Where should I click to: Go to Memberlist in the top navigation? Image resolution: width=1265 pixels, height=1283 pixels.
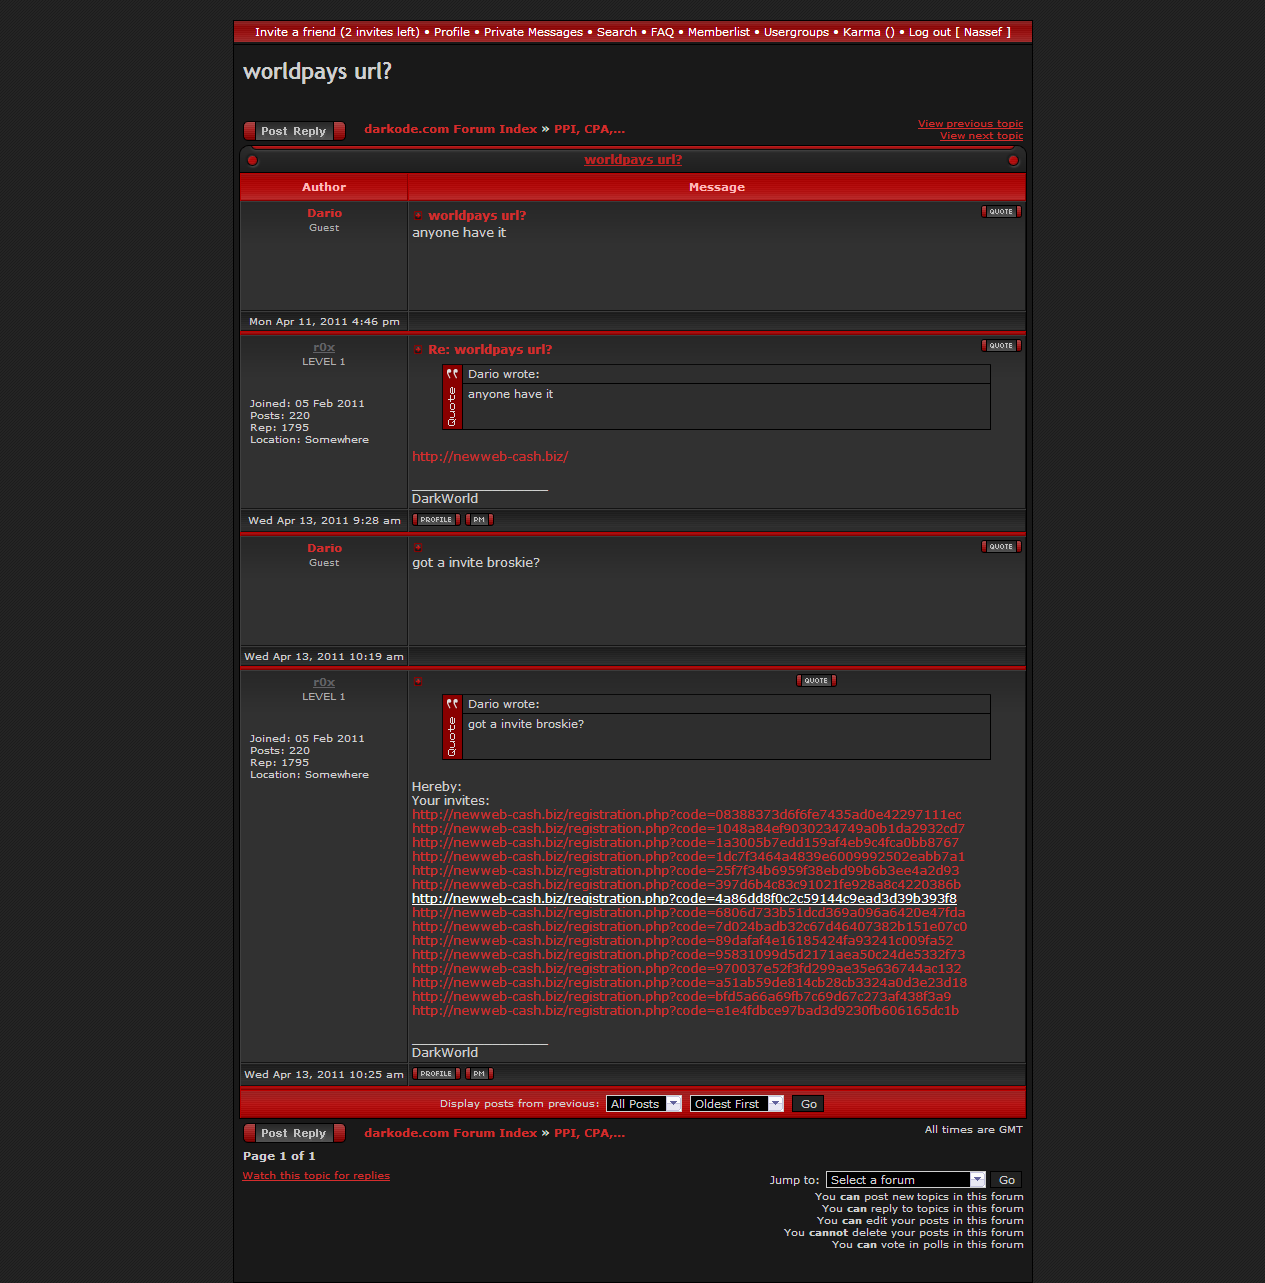click(x=718, y=32)
